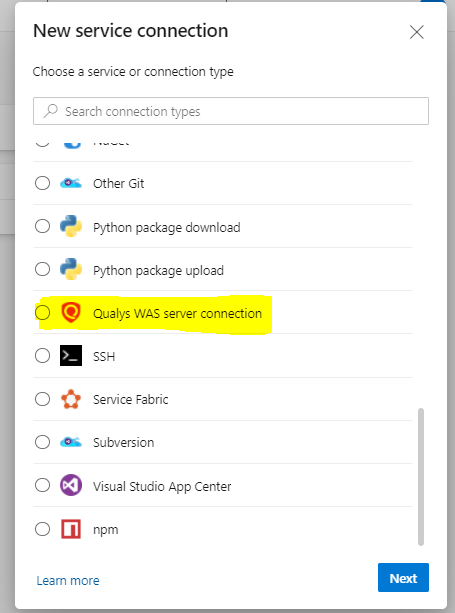Image resolution: width=455 pixels, height=613 pixels.
Task: Click the Visual Studio App Center icon
Action: pyautogui.click(x=71, y=485)
